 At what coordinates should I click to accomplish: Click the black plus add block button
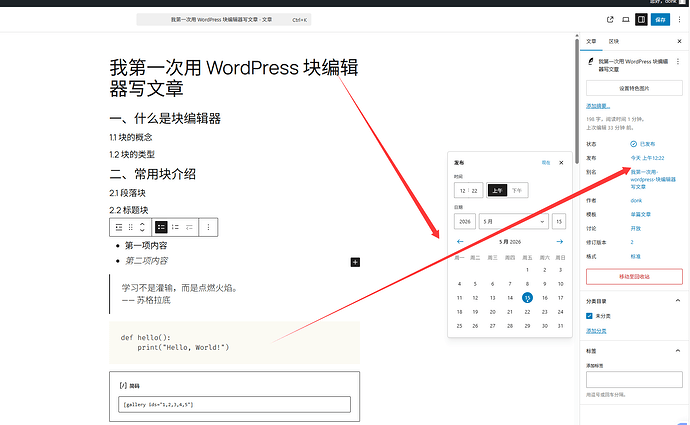(355, 262)
